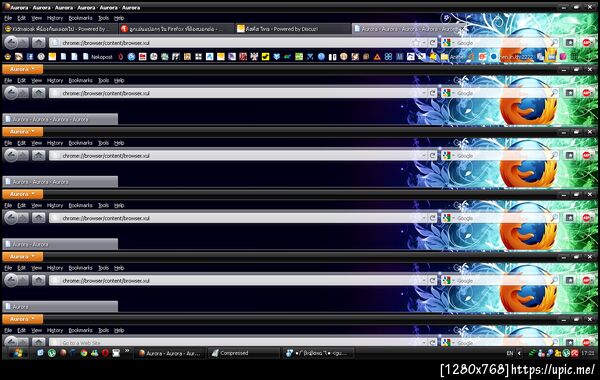Click Back button in third browser frame

tap(11, 155)
